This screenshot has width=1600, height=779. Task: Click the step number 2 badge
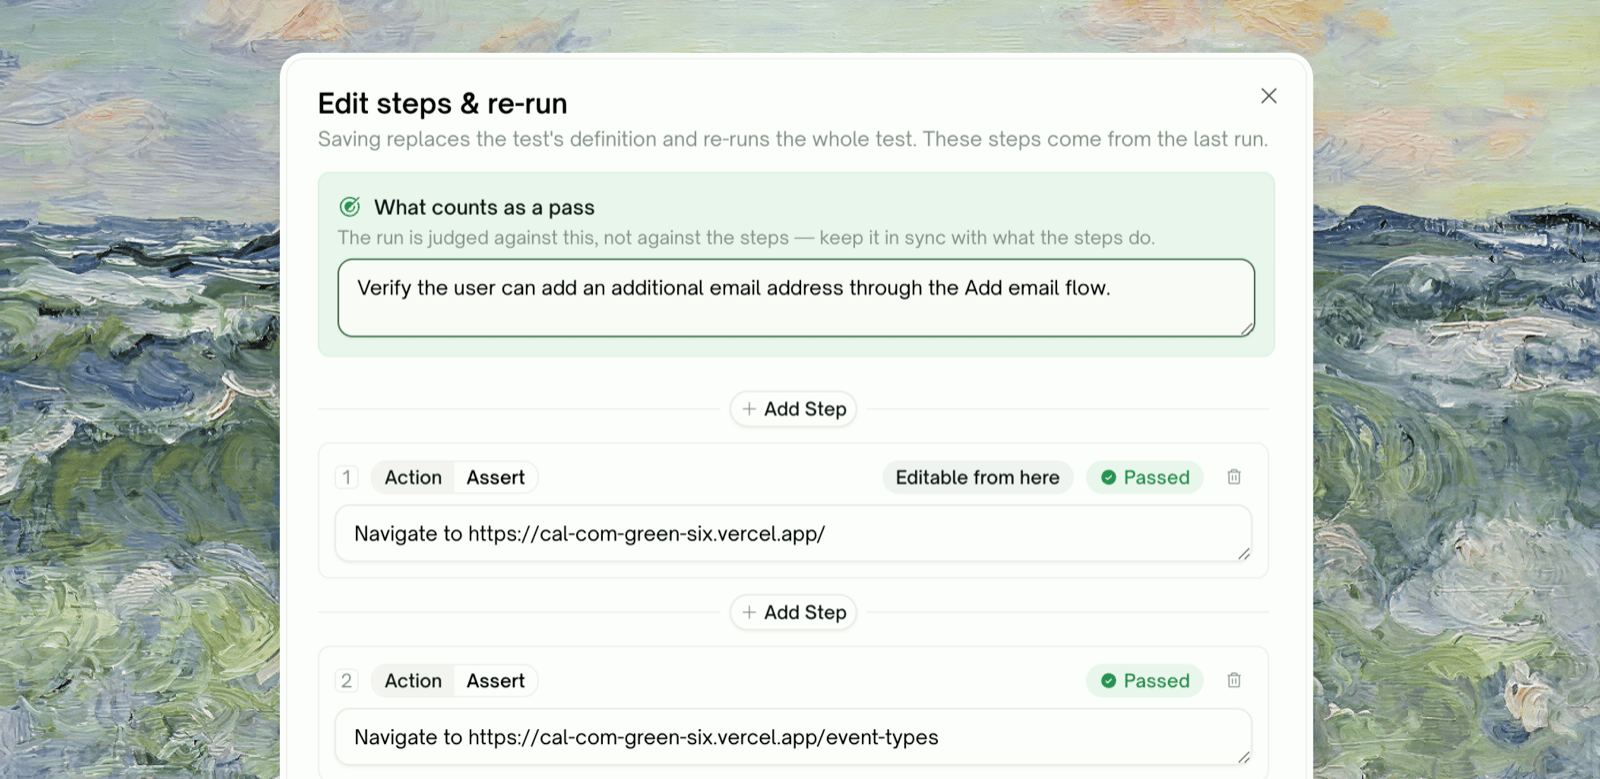point(347,681)
